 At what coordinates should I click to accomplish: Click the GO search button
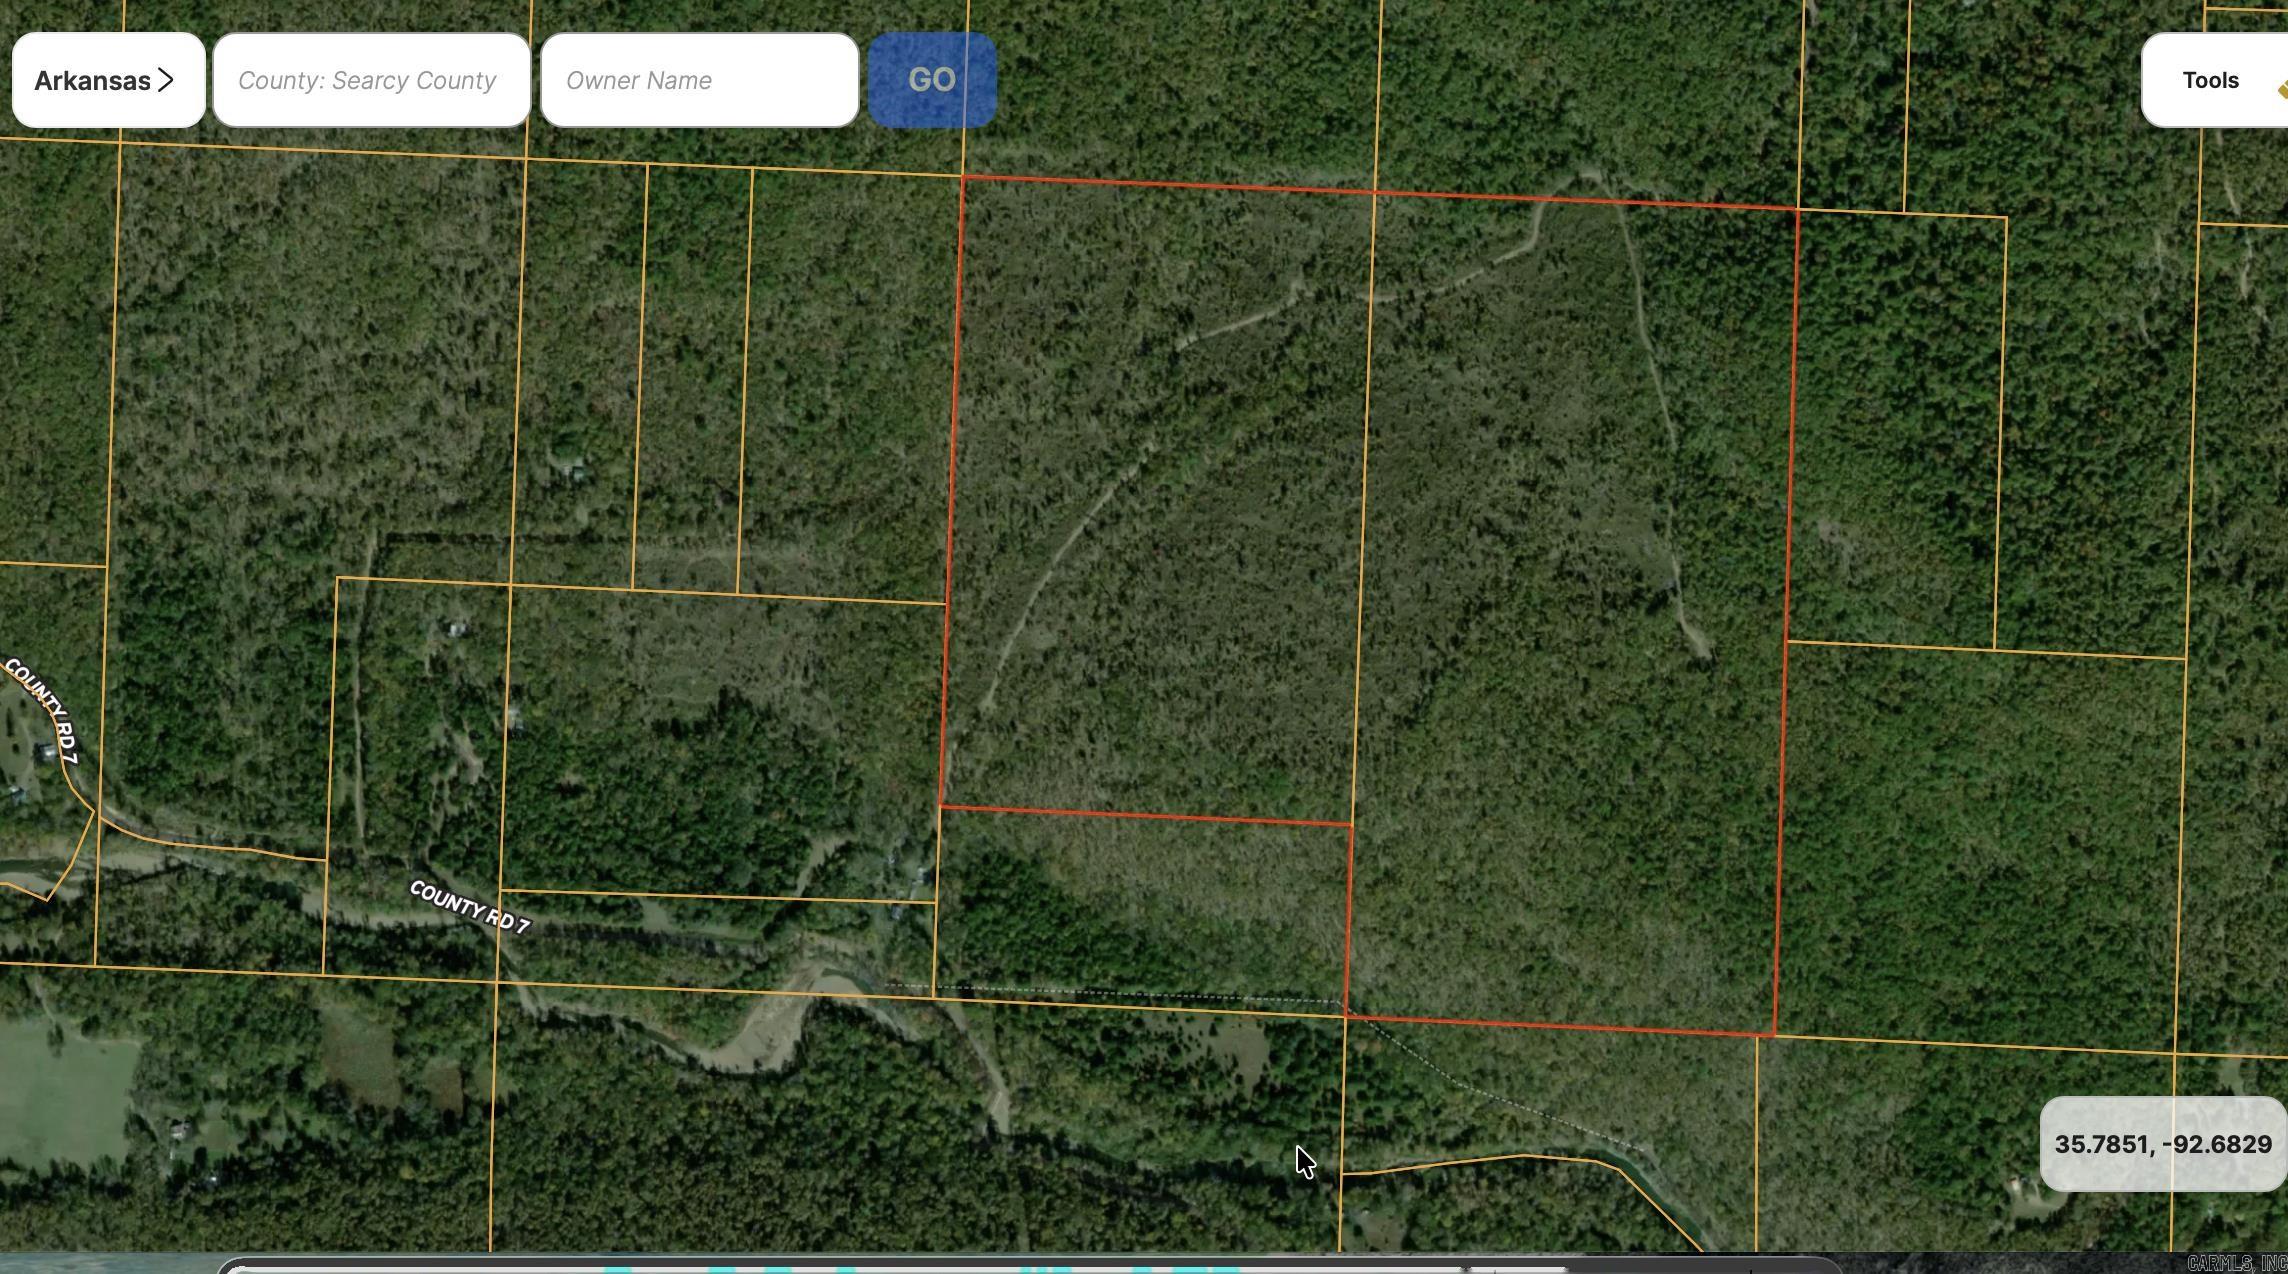point(931,80)
